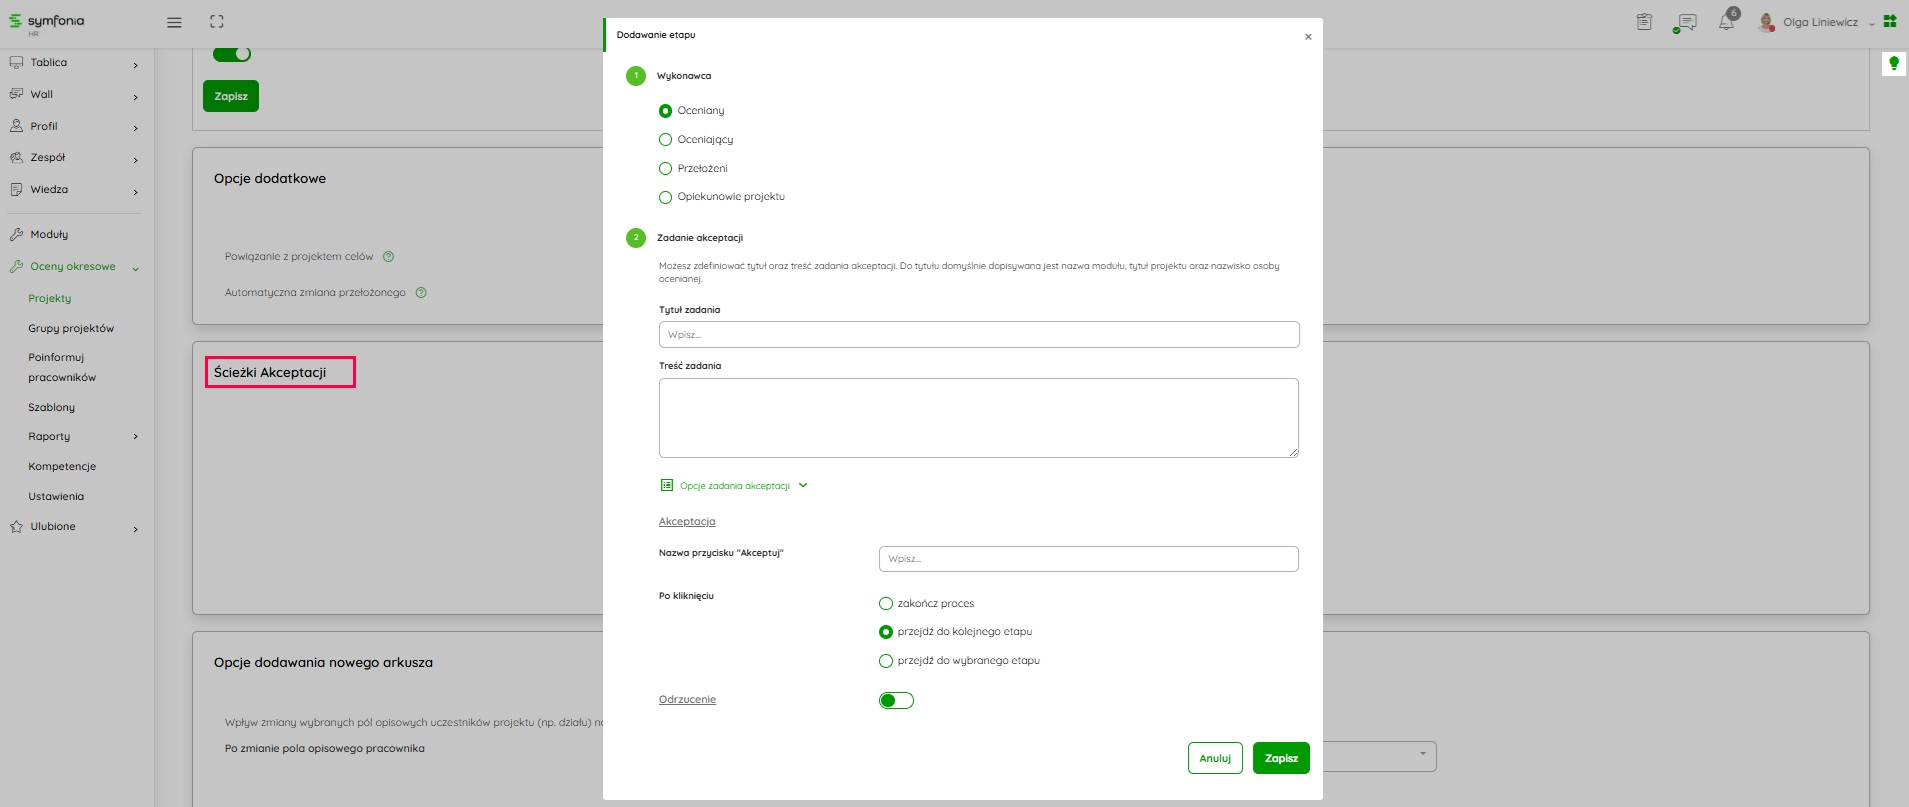The width and height of the screenshot is (1909, 807).
Task: Click the green lightbulb hint icon
Action: (1893, 64)
